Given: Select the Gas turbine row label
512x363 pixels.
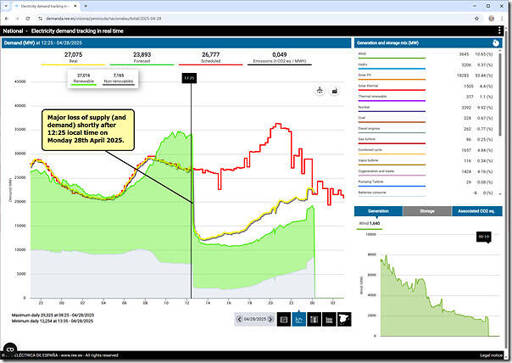Looking at the screenshot, I should (x=367, y=139).
